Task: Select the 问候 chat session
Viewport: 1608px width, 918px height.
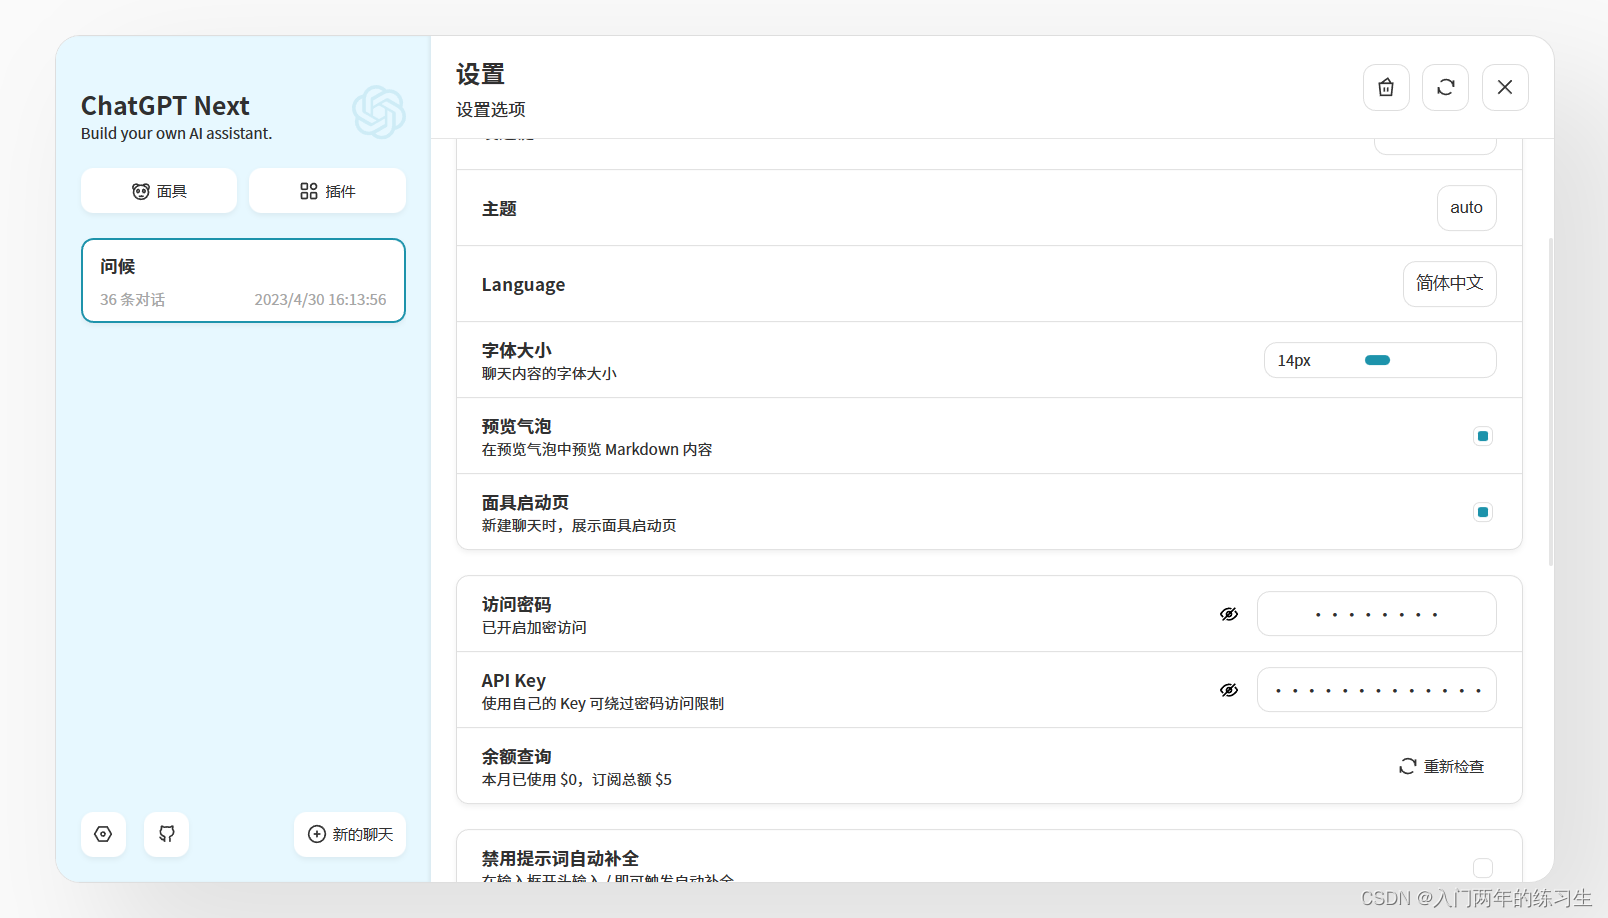Action: tap(243, 281)
